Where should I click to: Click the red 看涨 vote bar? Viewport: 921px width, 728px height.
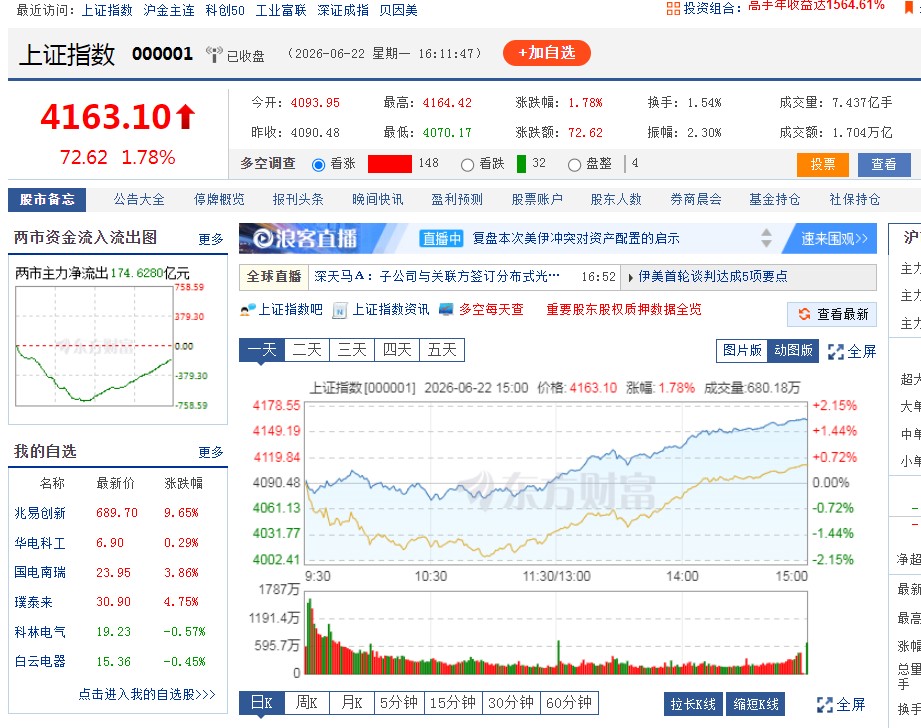click(x=390, y=164)
